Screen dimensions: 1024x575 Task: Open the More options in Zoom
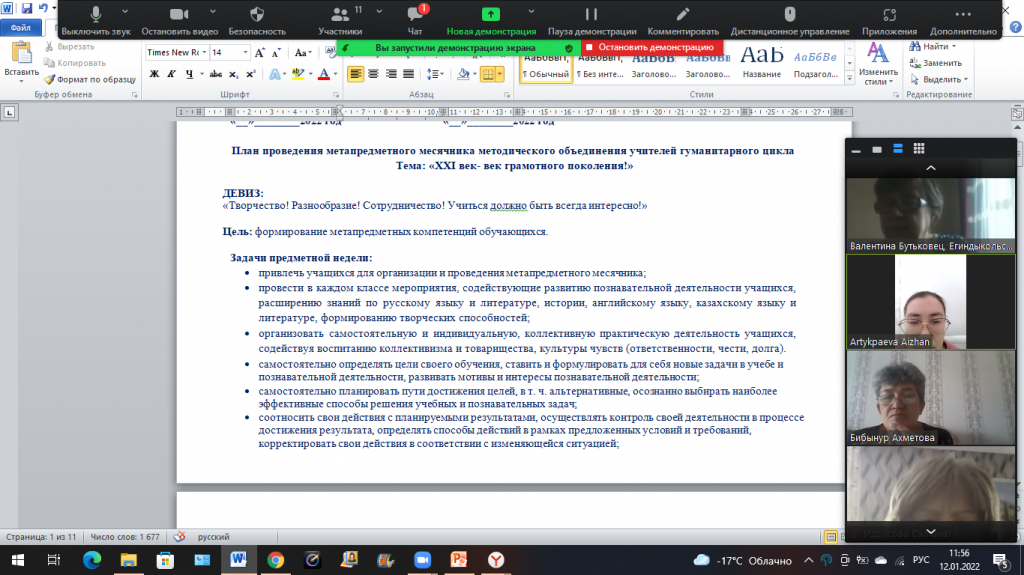[963, 20]
